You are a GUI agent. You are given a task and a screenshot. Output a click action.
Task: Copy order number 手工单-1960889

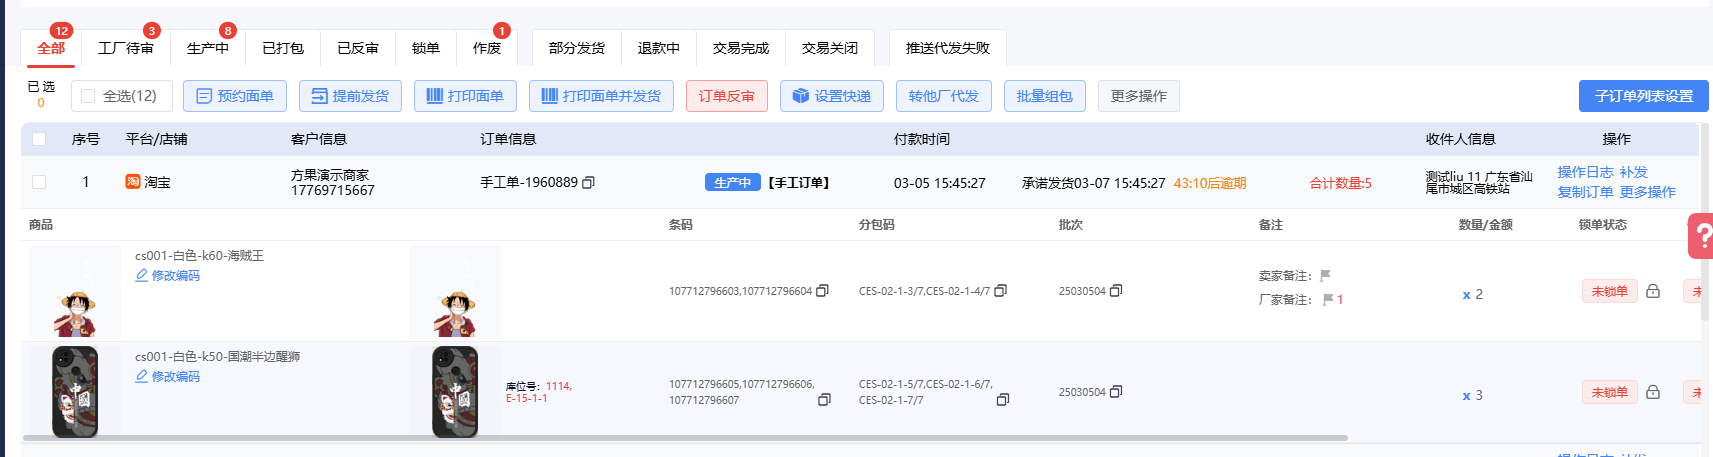[x=588, y=183]
